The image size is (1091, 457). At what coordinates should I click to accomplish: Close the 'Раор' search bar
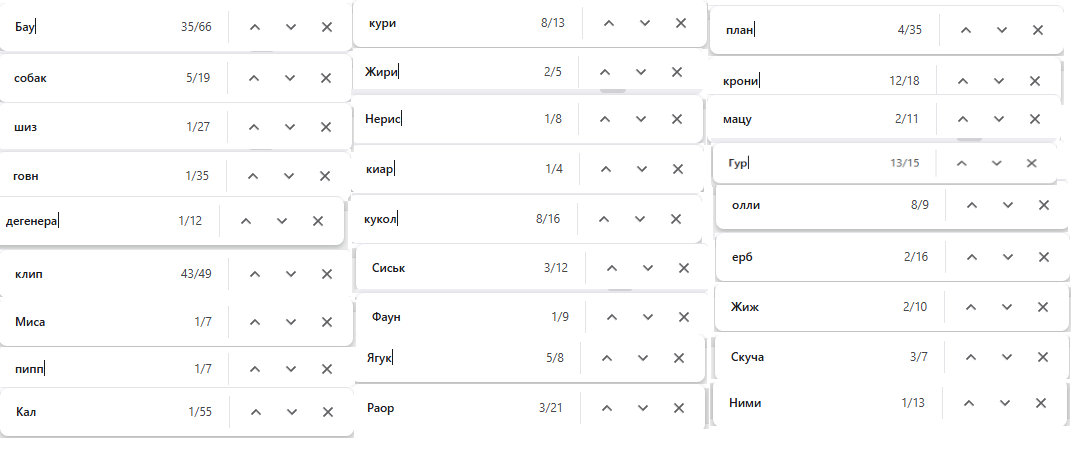coord(680,408)
